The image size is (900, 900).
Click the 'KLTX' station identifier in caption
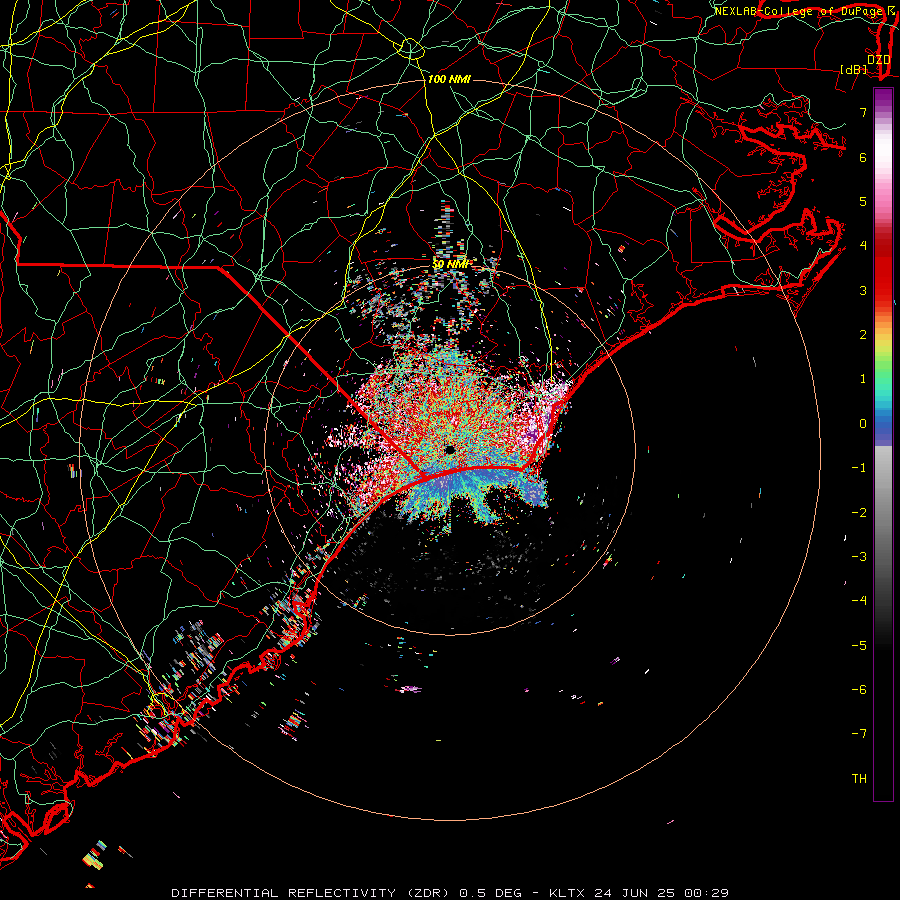click(x=567, y=893)
